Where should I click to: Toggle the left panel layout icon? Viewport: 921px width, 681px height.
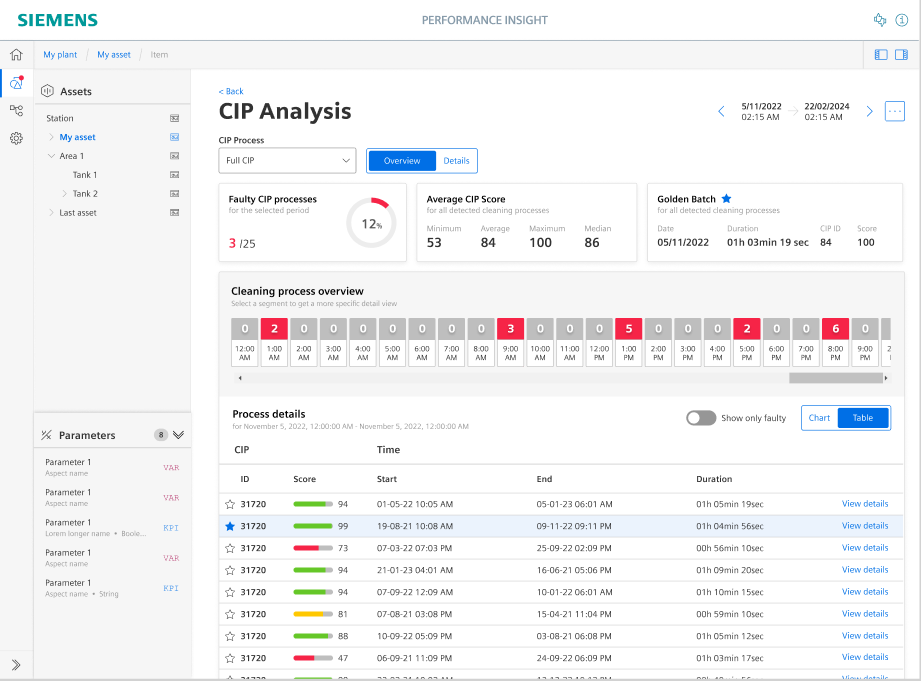tap(881, 55)
